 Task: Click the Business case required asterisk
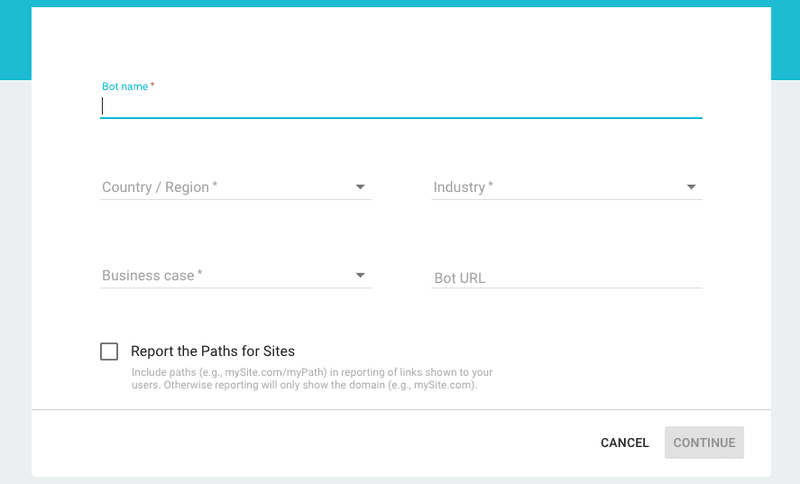tap(200, 274)
